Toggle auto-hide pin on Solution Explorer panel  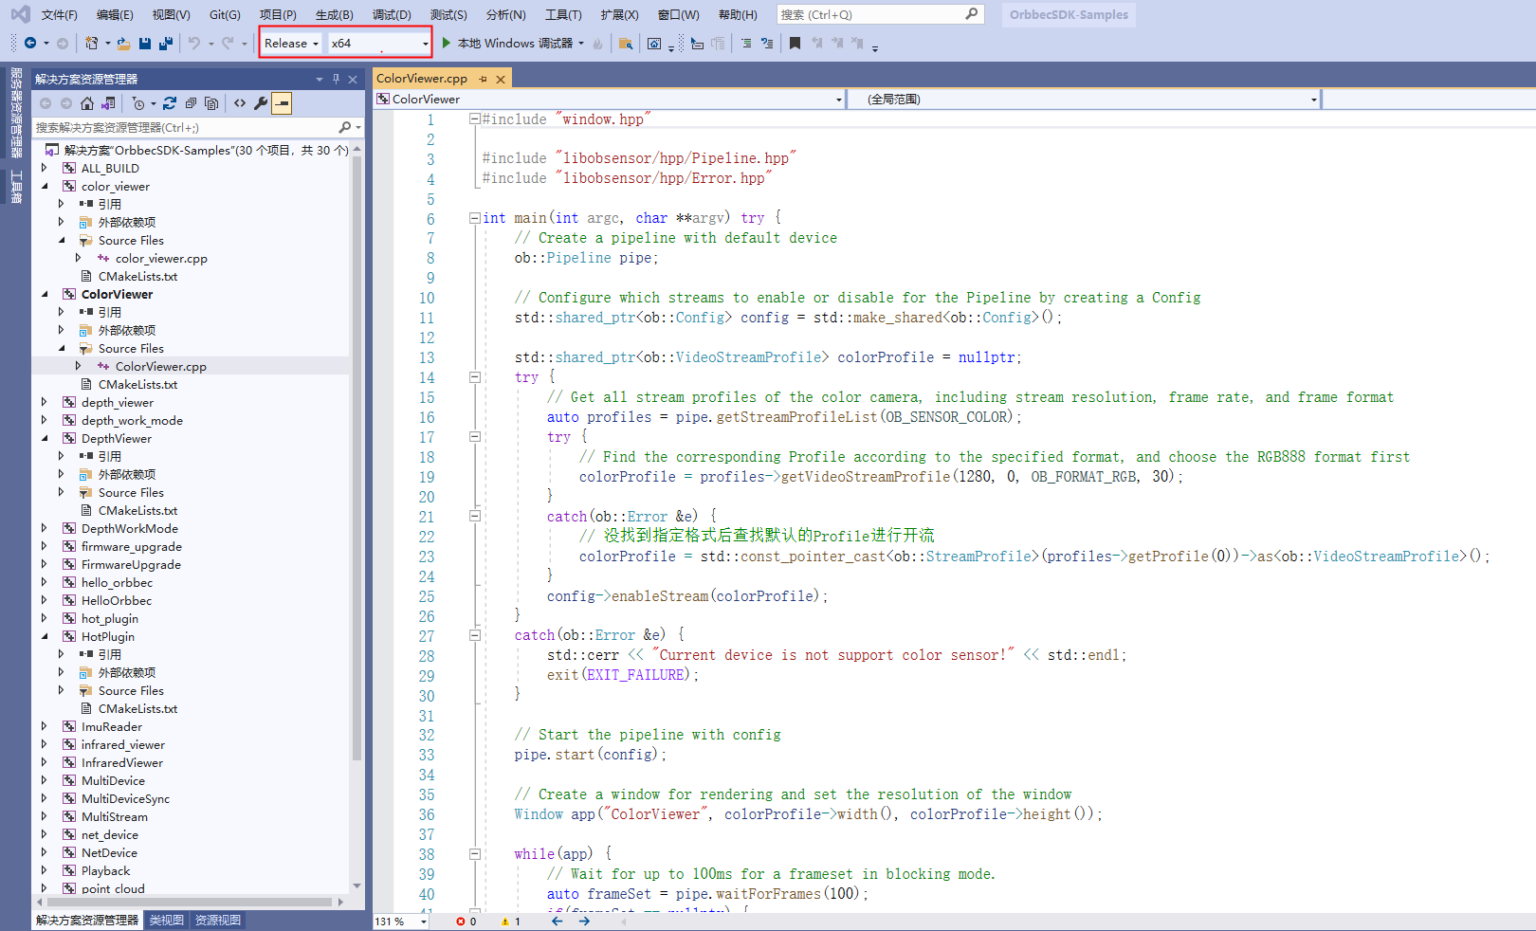[x=336, y=79]
